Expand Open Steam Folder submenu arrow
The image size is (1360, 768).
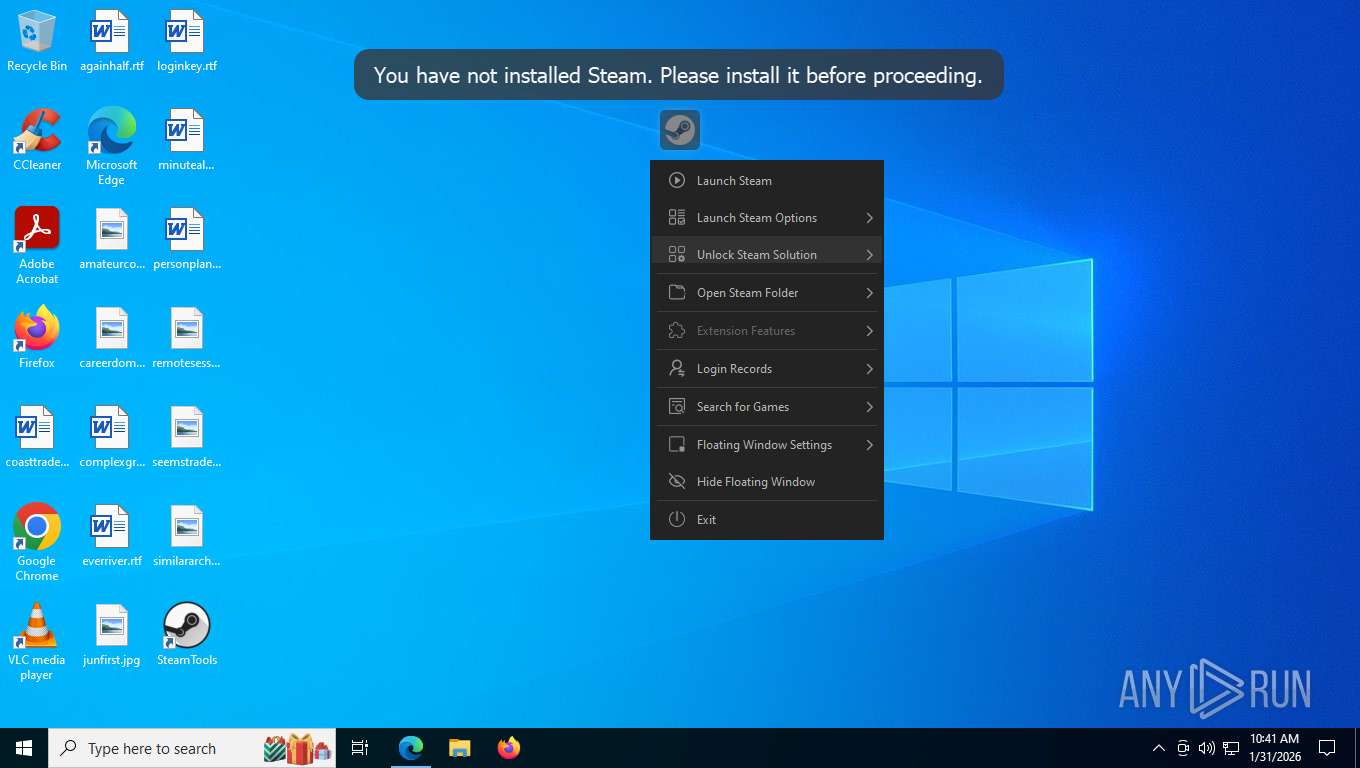[x=870, y=293]
